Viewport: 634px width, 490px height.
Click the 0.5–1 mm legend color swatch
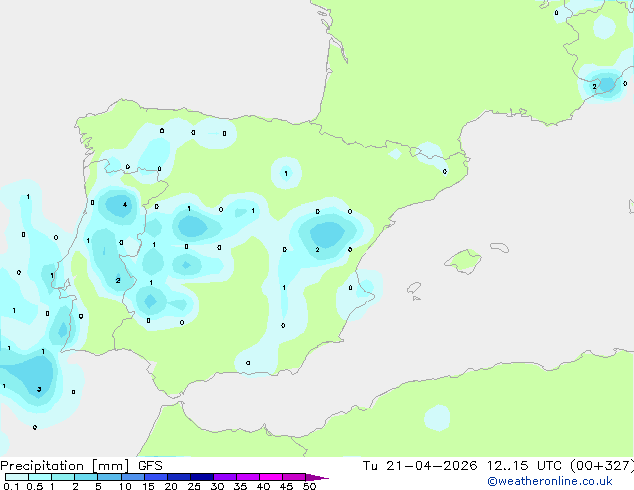[40, 477]
